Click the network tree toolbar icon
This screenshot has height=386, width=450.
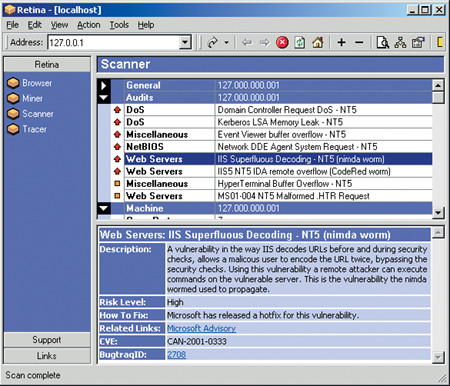[400, 42]
